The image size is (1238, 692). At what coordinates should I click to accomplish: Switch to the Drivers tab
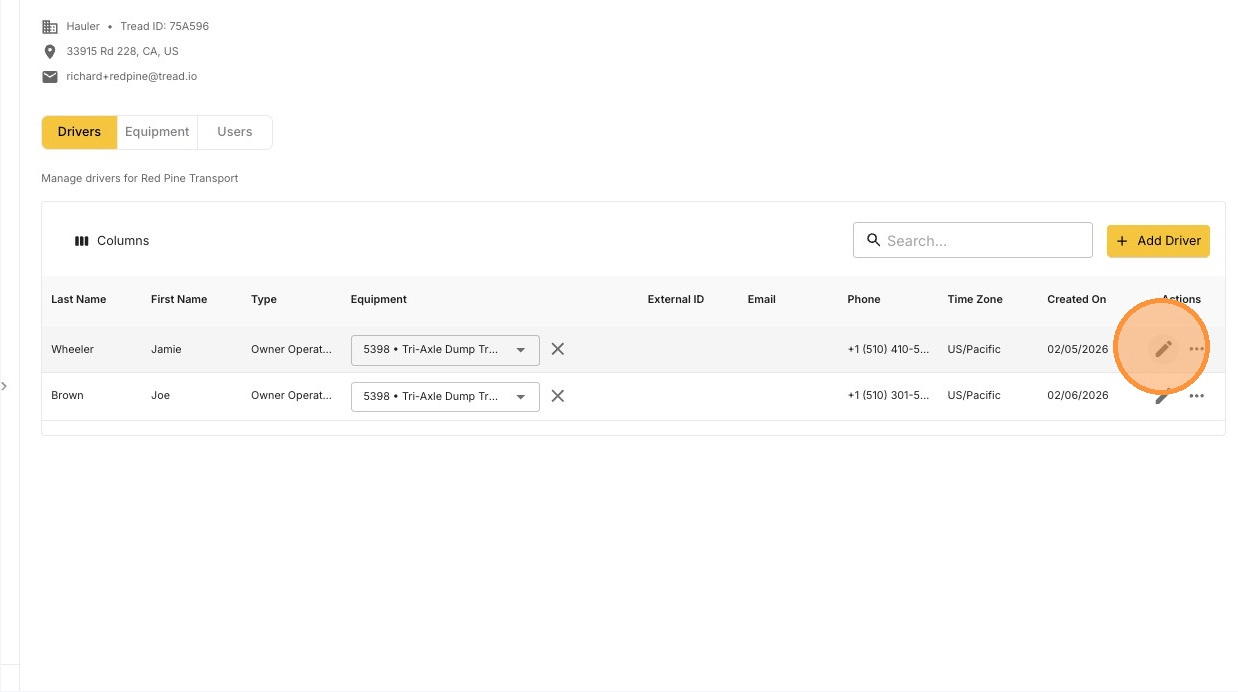pyautogui.click(x=79, y=132)
